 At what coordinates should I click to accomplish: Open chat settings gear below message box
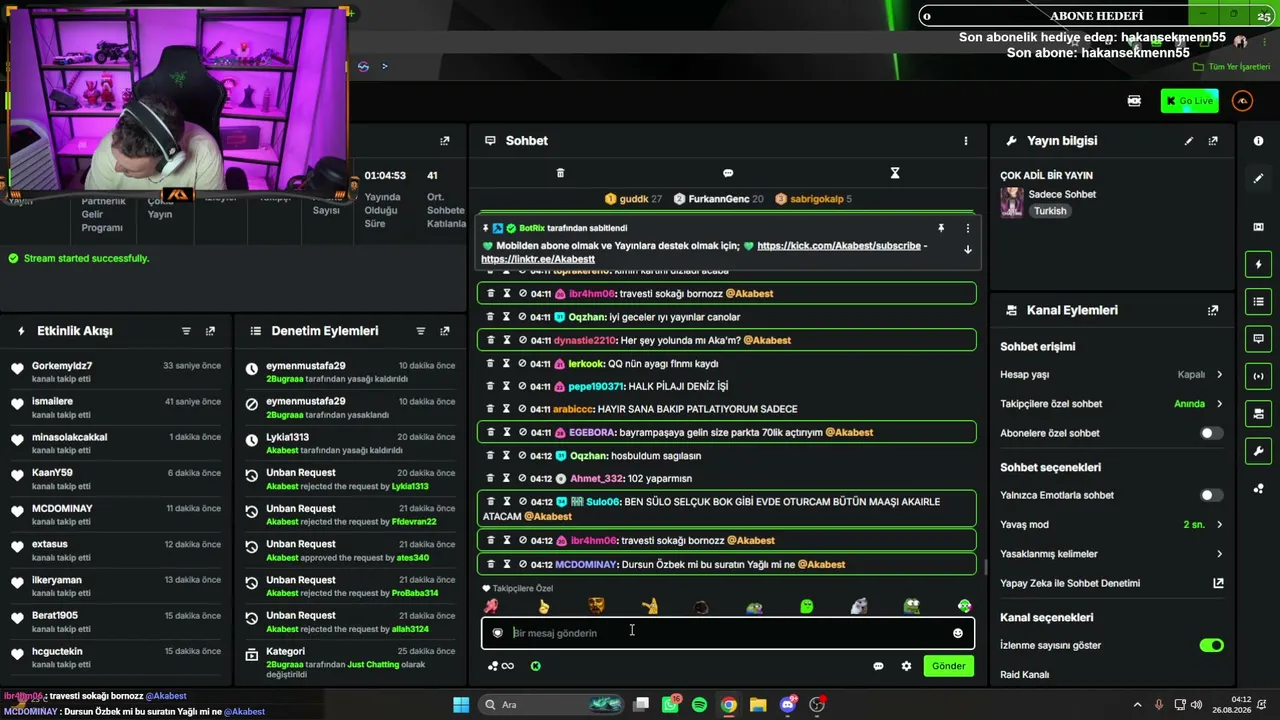pos(906,666)
